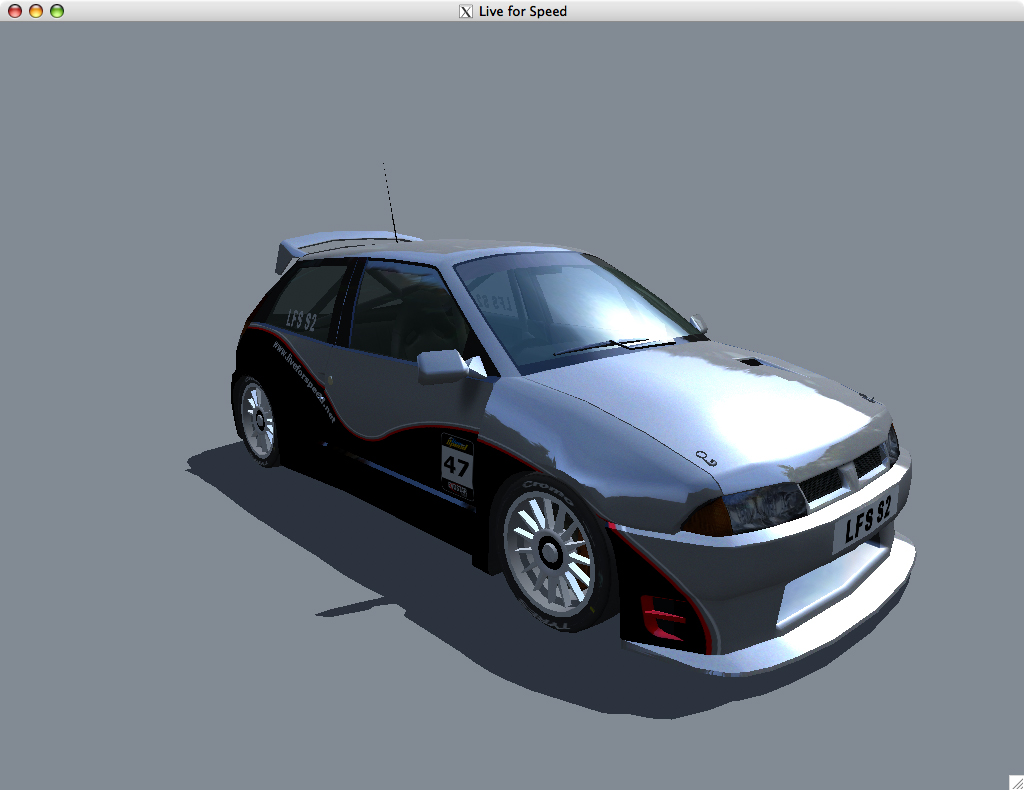The height and width of the screenshot is (790, 1024).
Task: Minimize the window with yellow button
Action: click(36, 11)
